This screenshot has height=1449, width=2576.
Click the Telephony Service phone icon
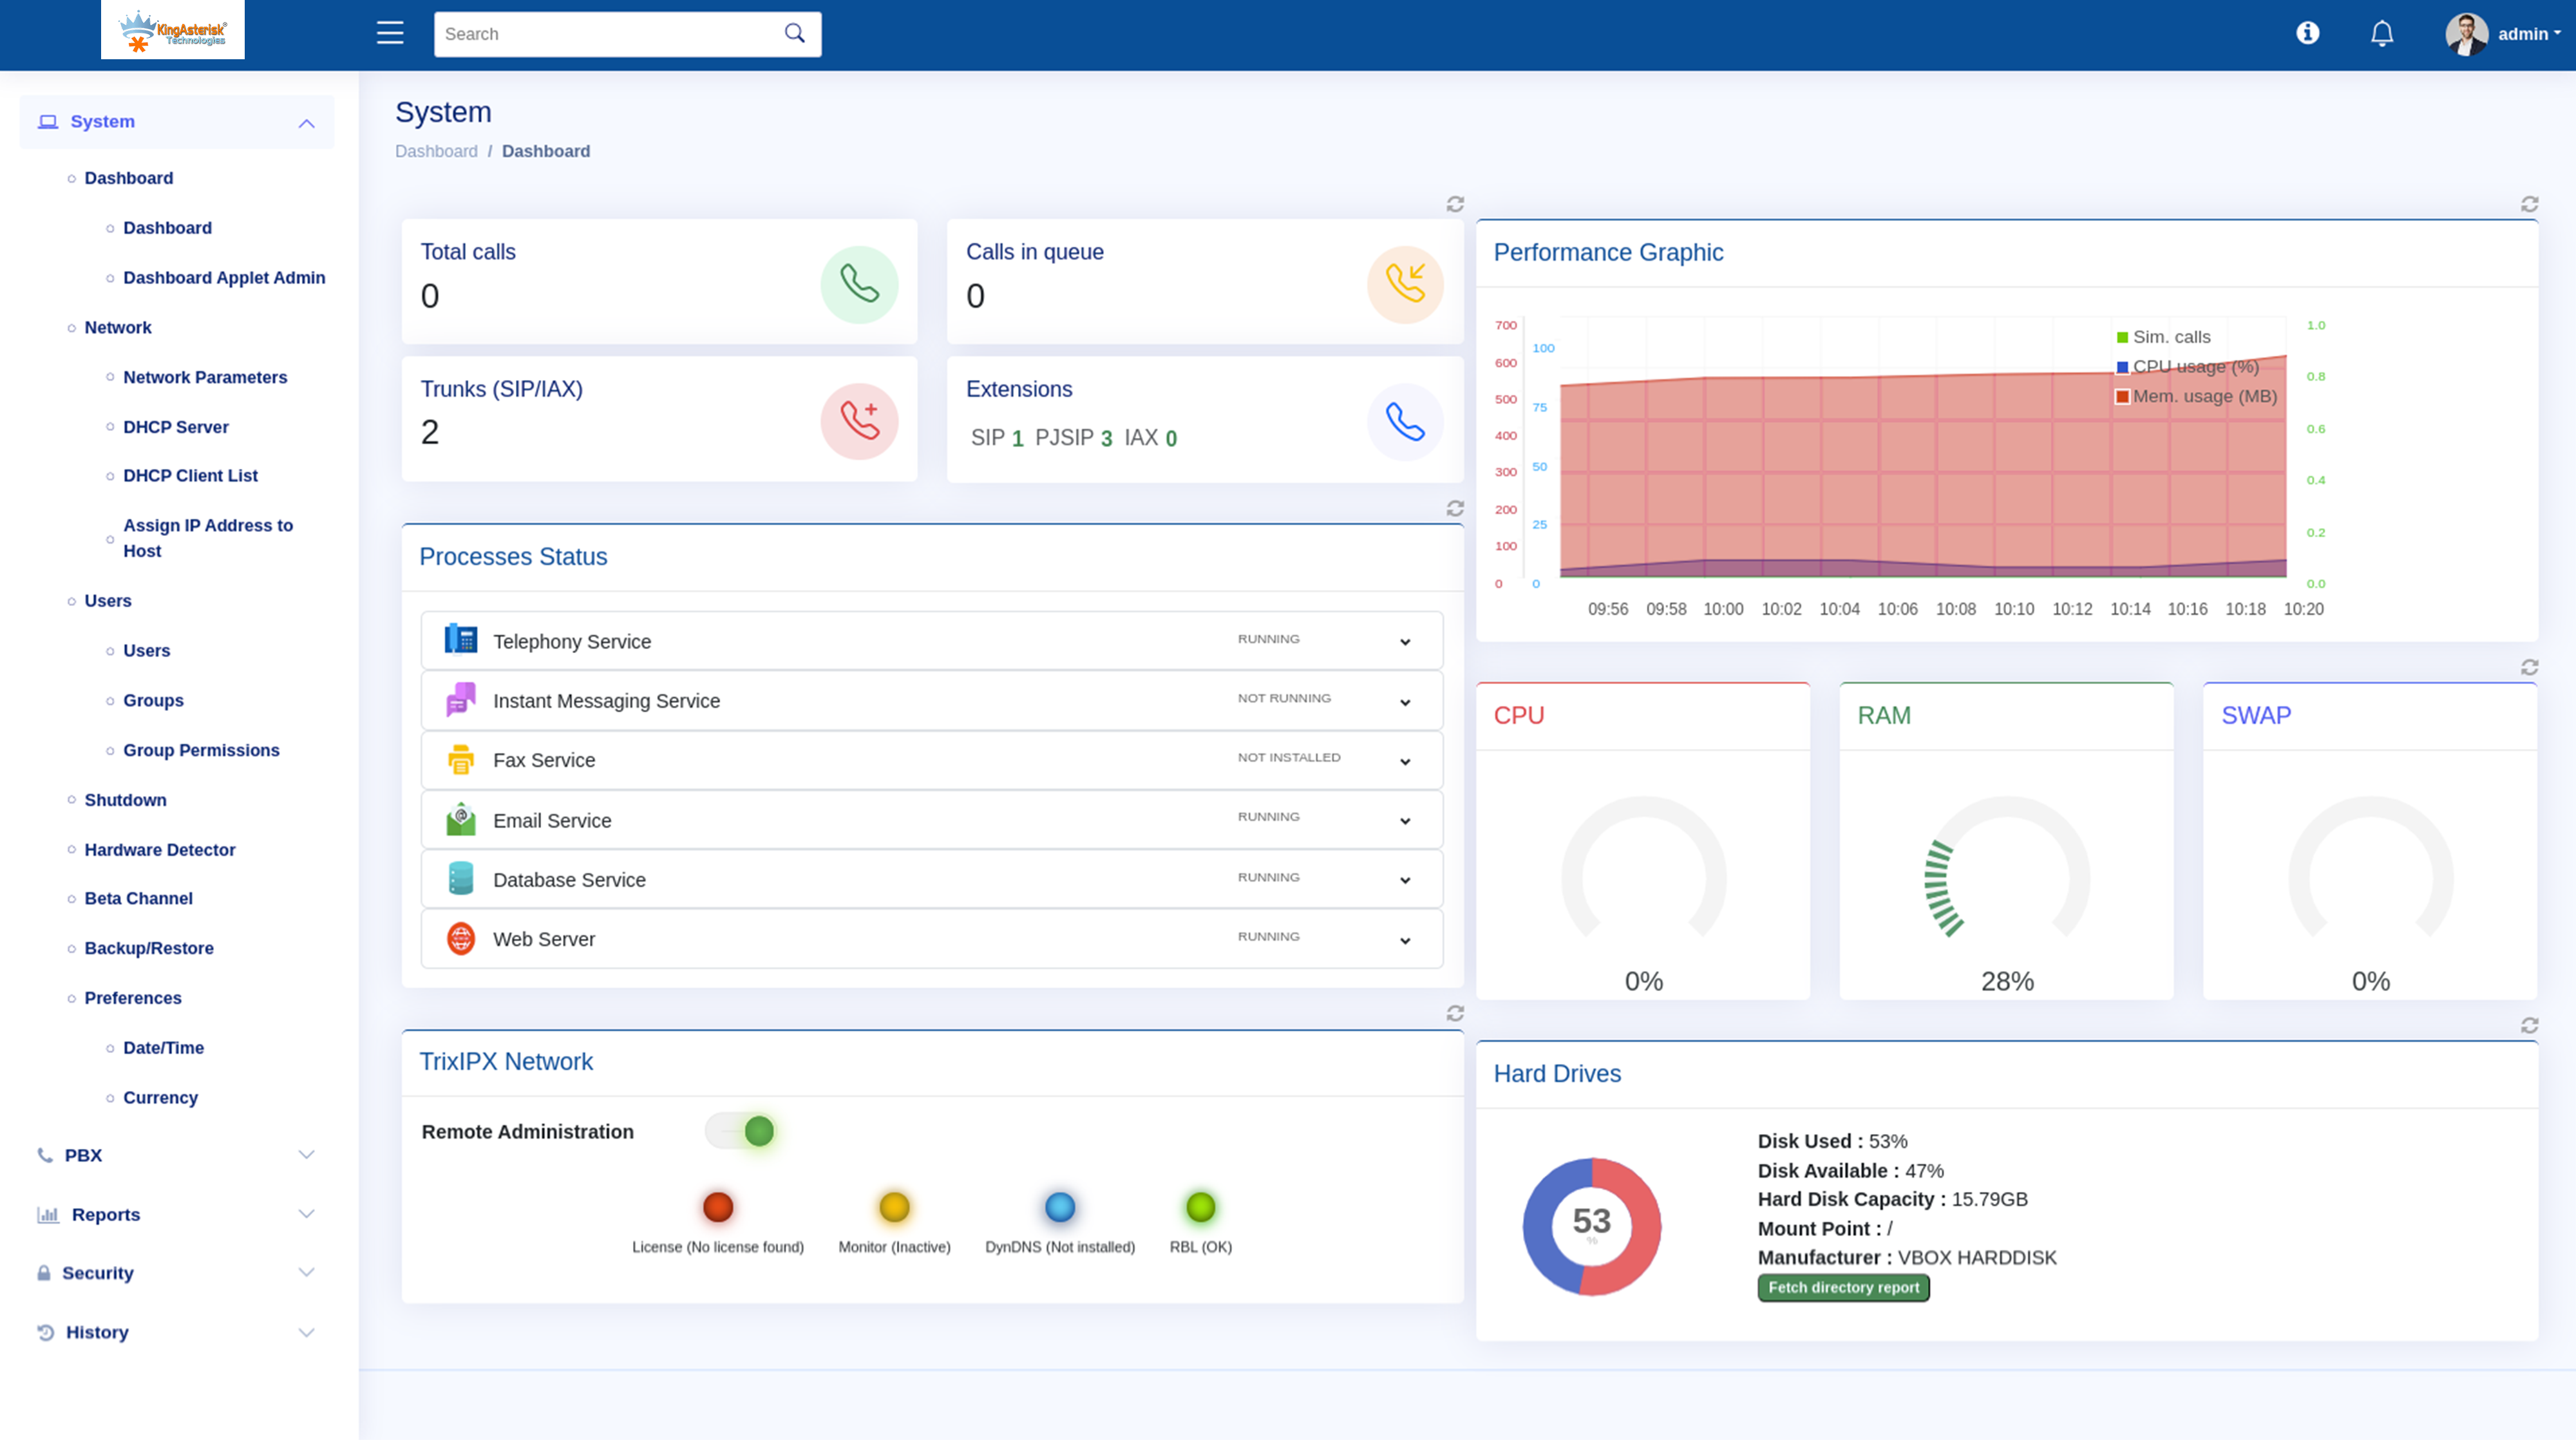click(x=461, y=640)
